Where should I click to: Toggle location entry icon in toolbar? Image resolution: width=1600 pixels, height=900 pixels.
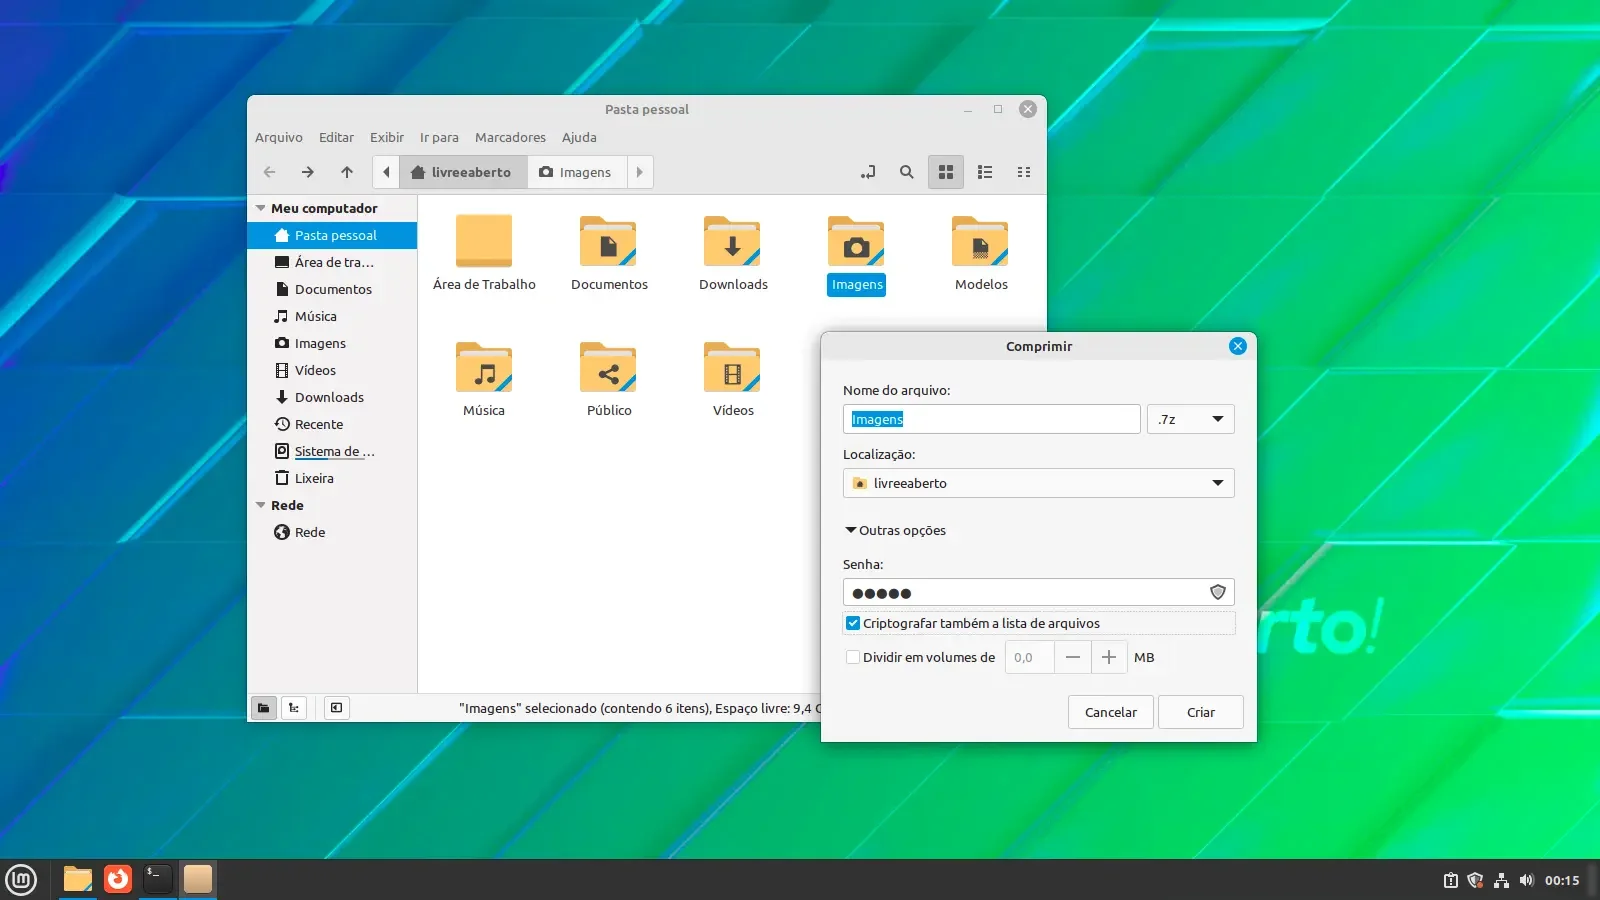(x=868, y=172)
